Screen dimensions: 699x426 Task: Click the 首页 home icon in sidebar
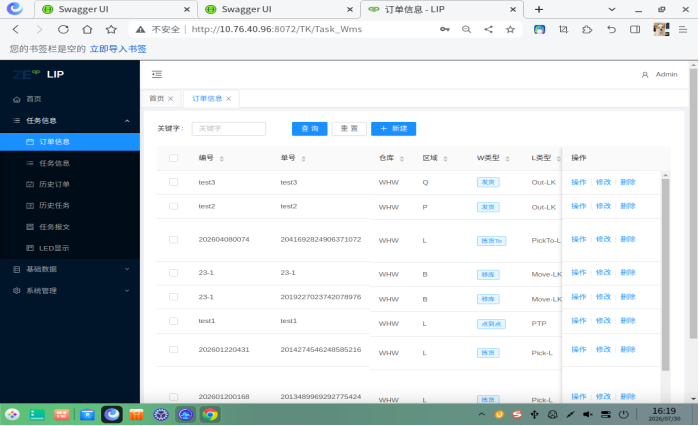pos(16,99)
